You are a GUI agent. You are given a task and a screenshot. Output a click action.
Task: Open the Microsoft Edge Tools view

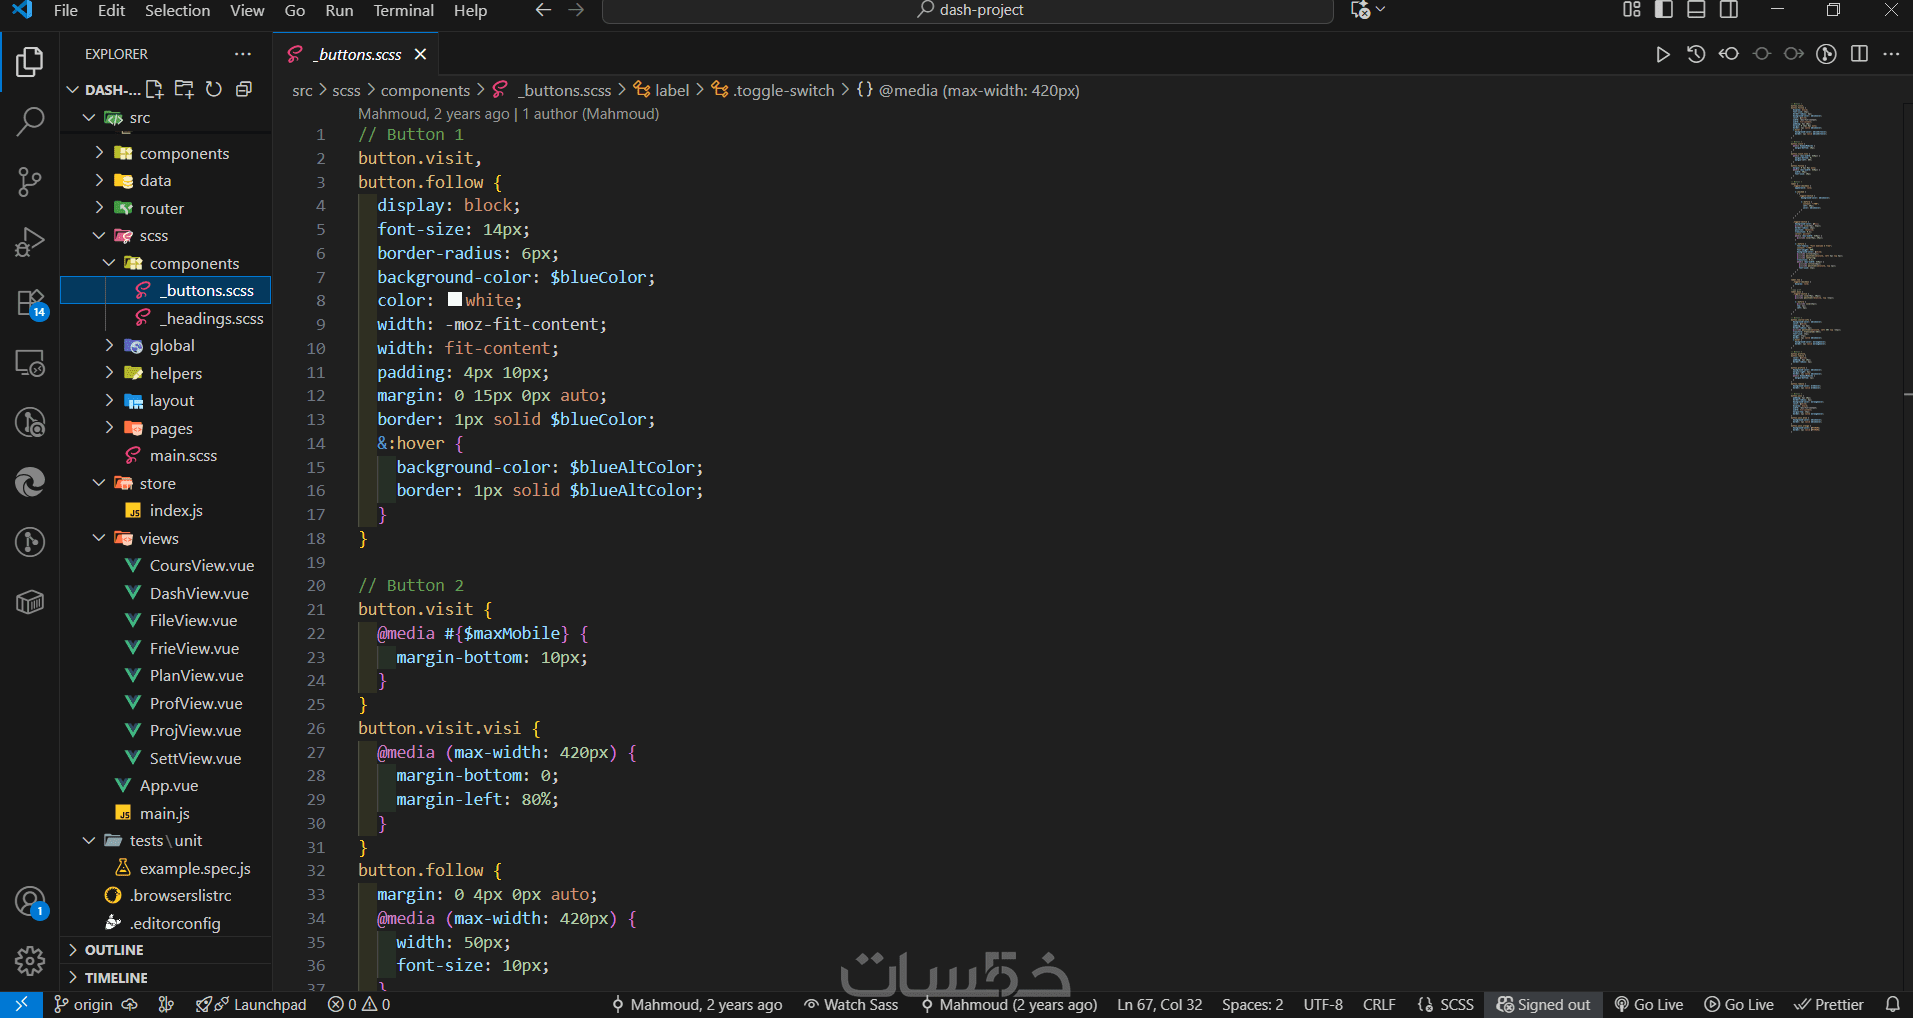30,482
